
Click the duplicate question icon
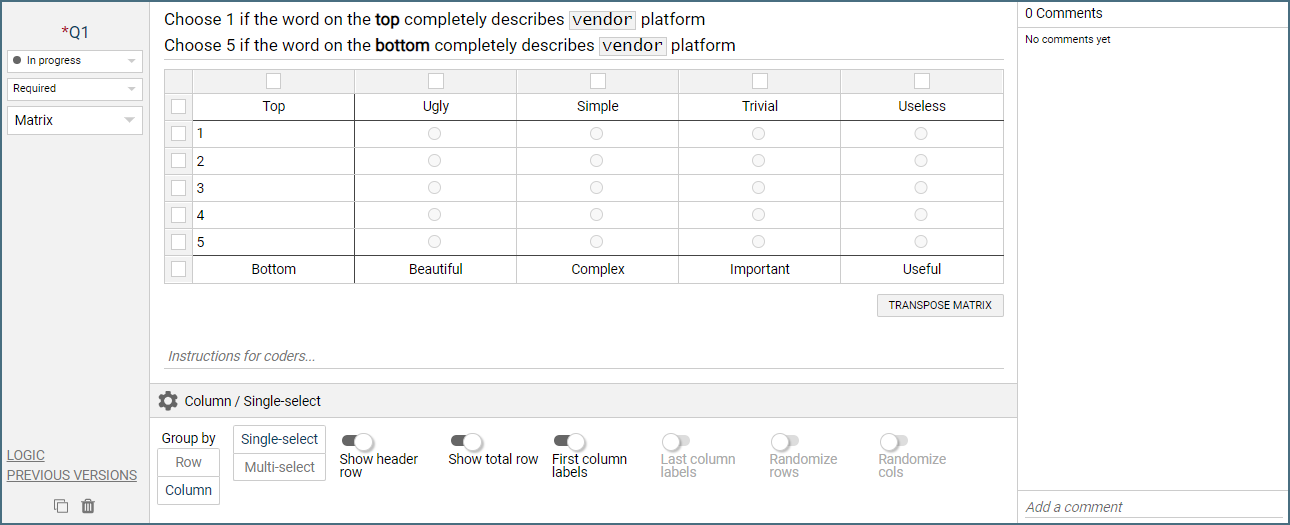61,506
